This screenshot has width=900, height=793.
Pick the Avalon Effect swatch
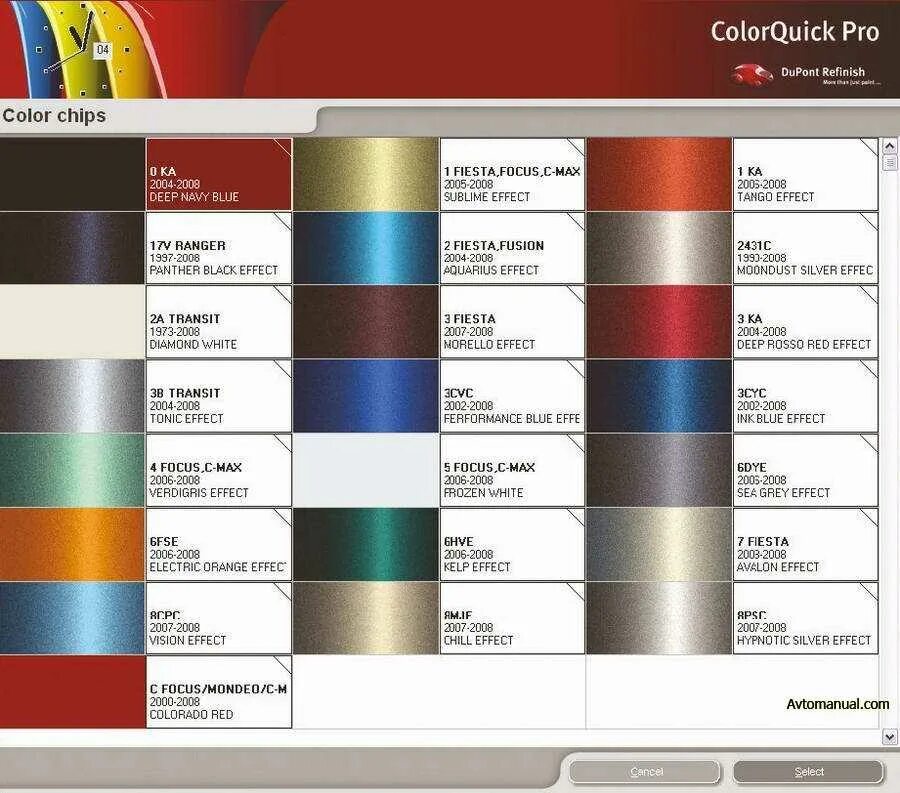660,545
